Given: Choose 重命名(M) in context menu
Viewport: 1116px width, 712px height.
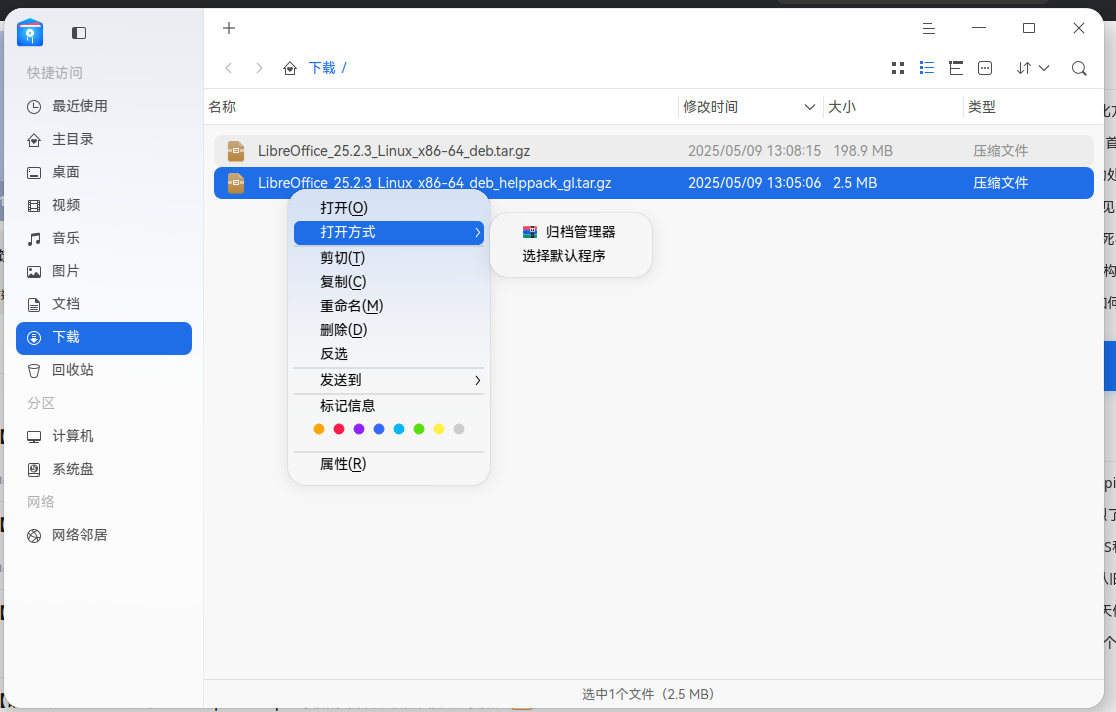Looking at the screenshot, I should (x=389, y=306).
